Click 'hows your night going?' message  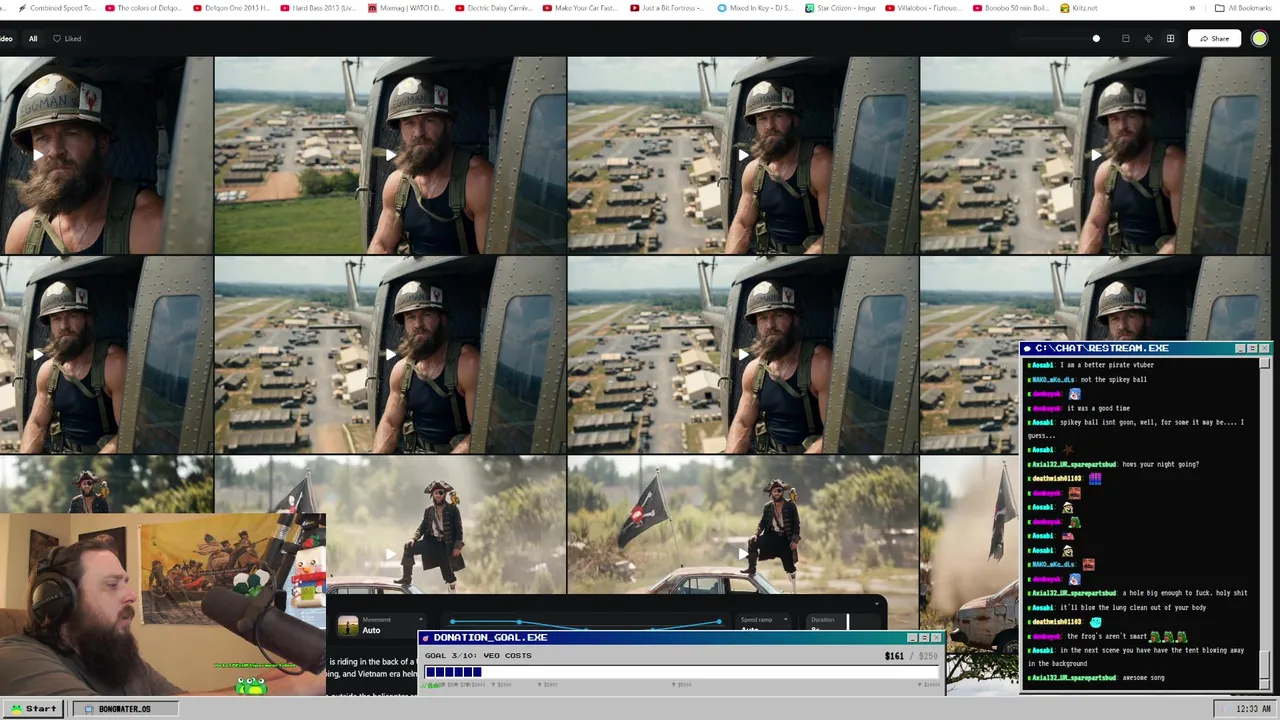(1160, 464)
